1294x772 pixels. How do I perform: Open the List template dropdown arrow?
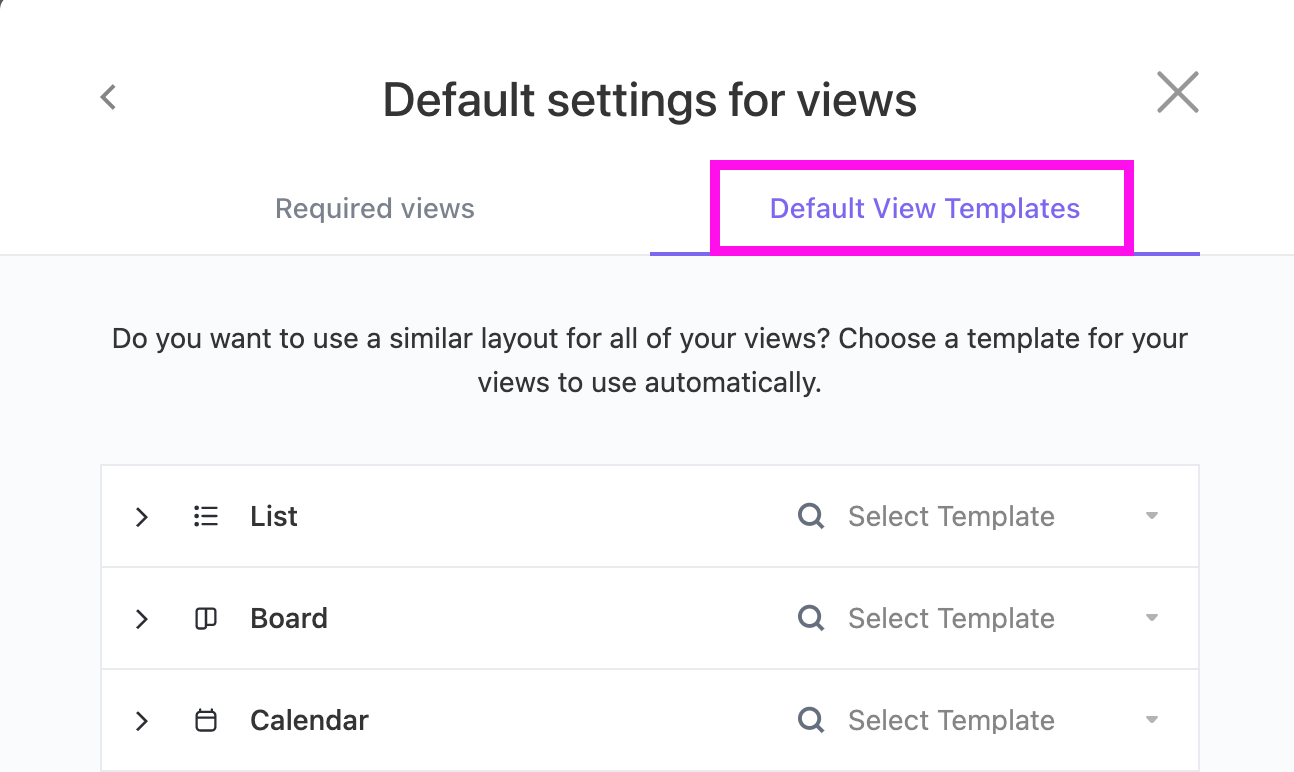point(1152,517)
